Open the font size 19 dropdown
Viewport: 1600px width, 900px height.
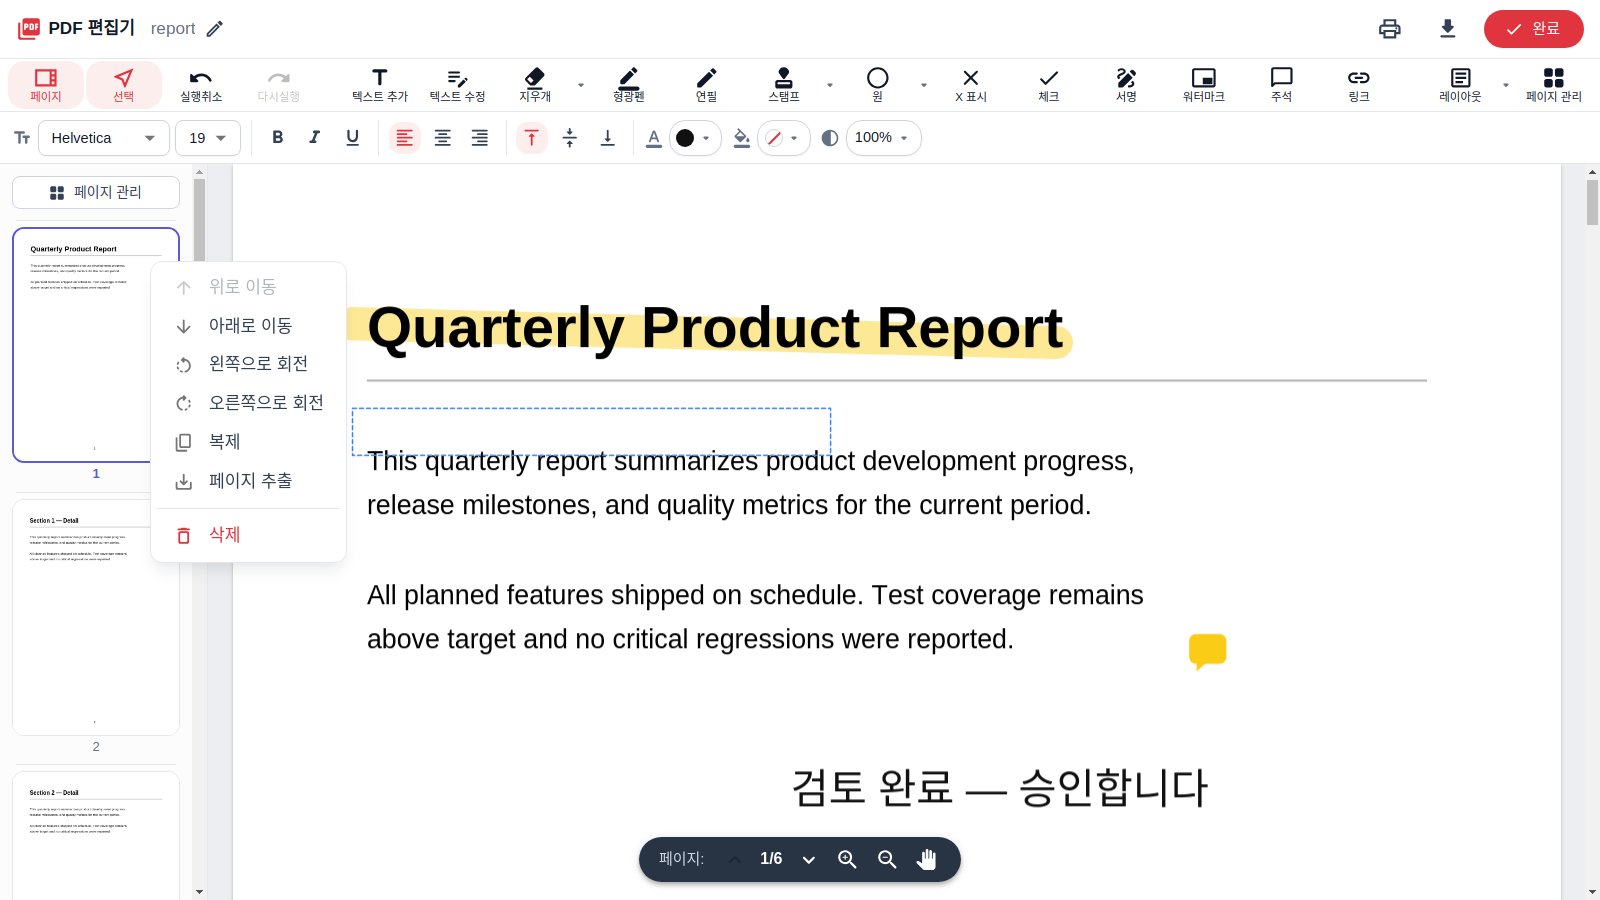tap(208, 138)
